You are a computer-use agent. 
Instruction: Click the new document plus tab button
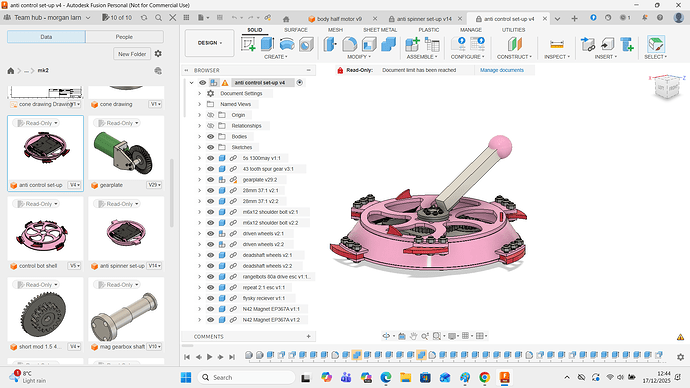[x=574, y=18]
